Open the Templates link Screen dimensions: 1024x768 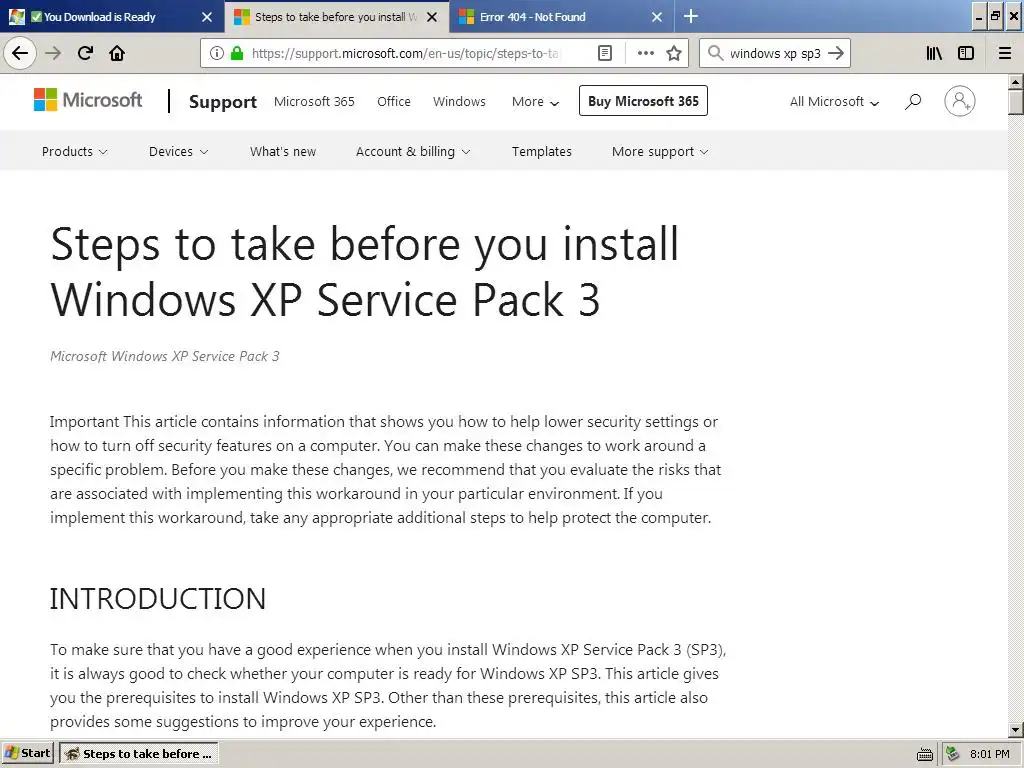(541, 152)
